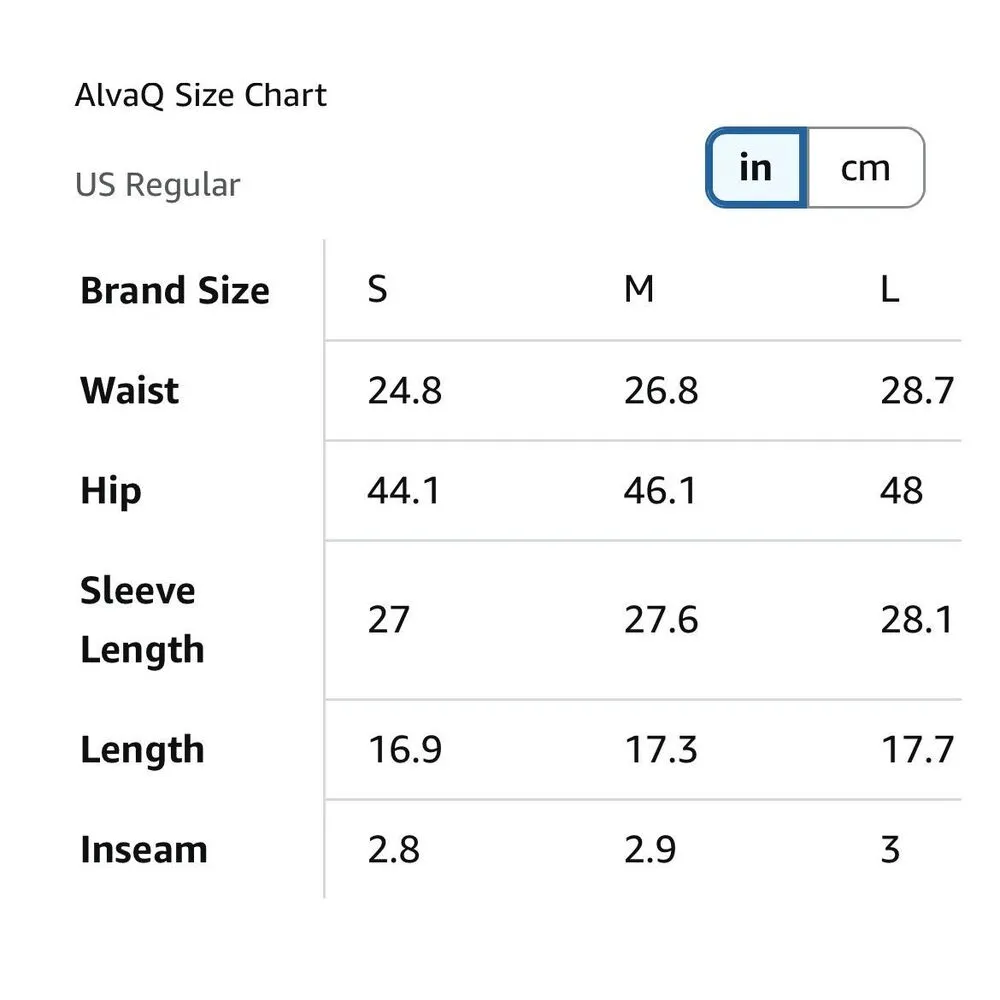Image resolution: width=1000 pixels, height=1000 pixels.
Task: Switch units to inches
Action: click(x=756, y=168)
